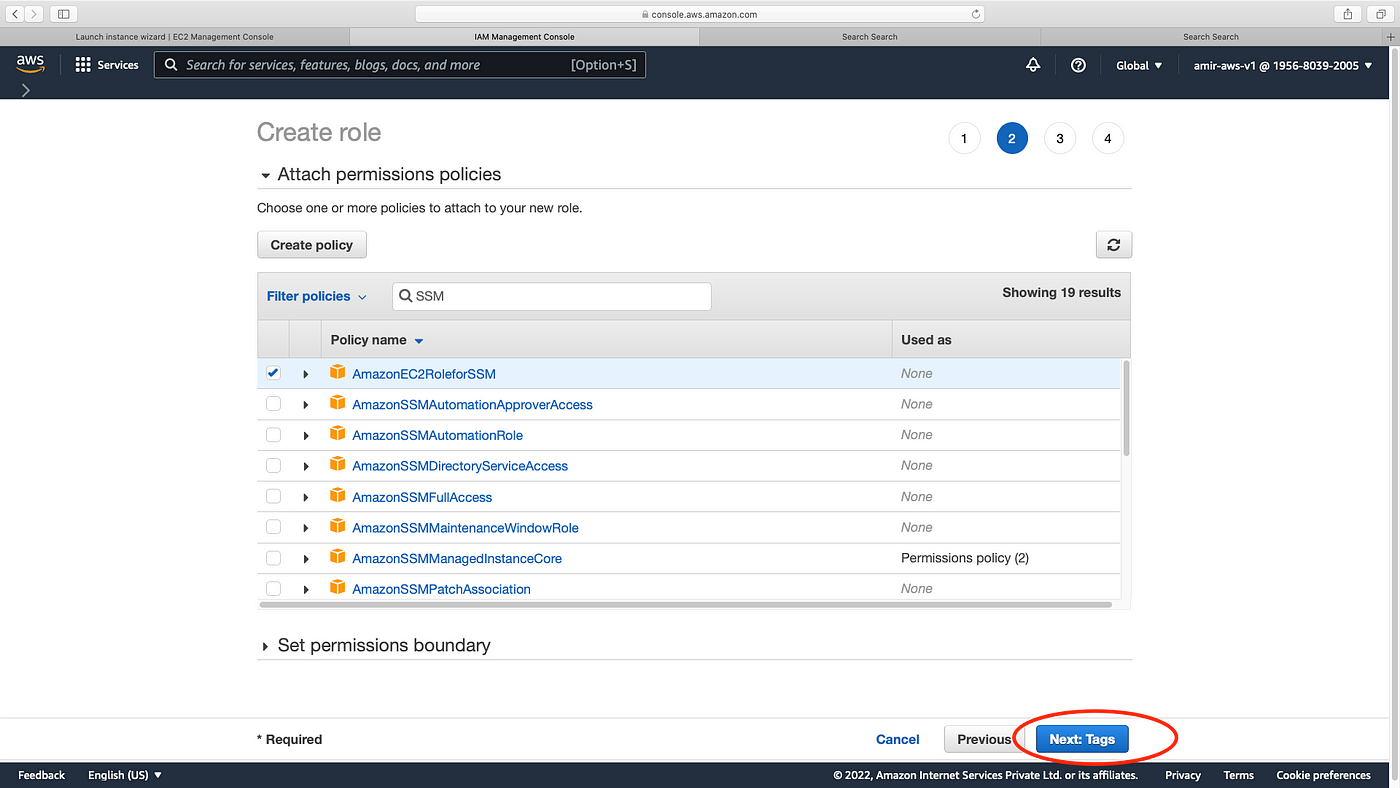The image size is (1400, 788).
Task: Click the Safari back arrow
Action: (x=15, y=14)
